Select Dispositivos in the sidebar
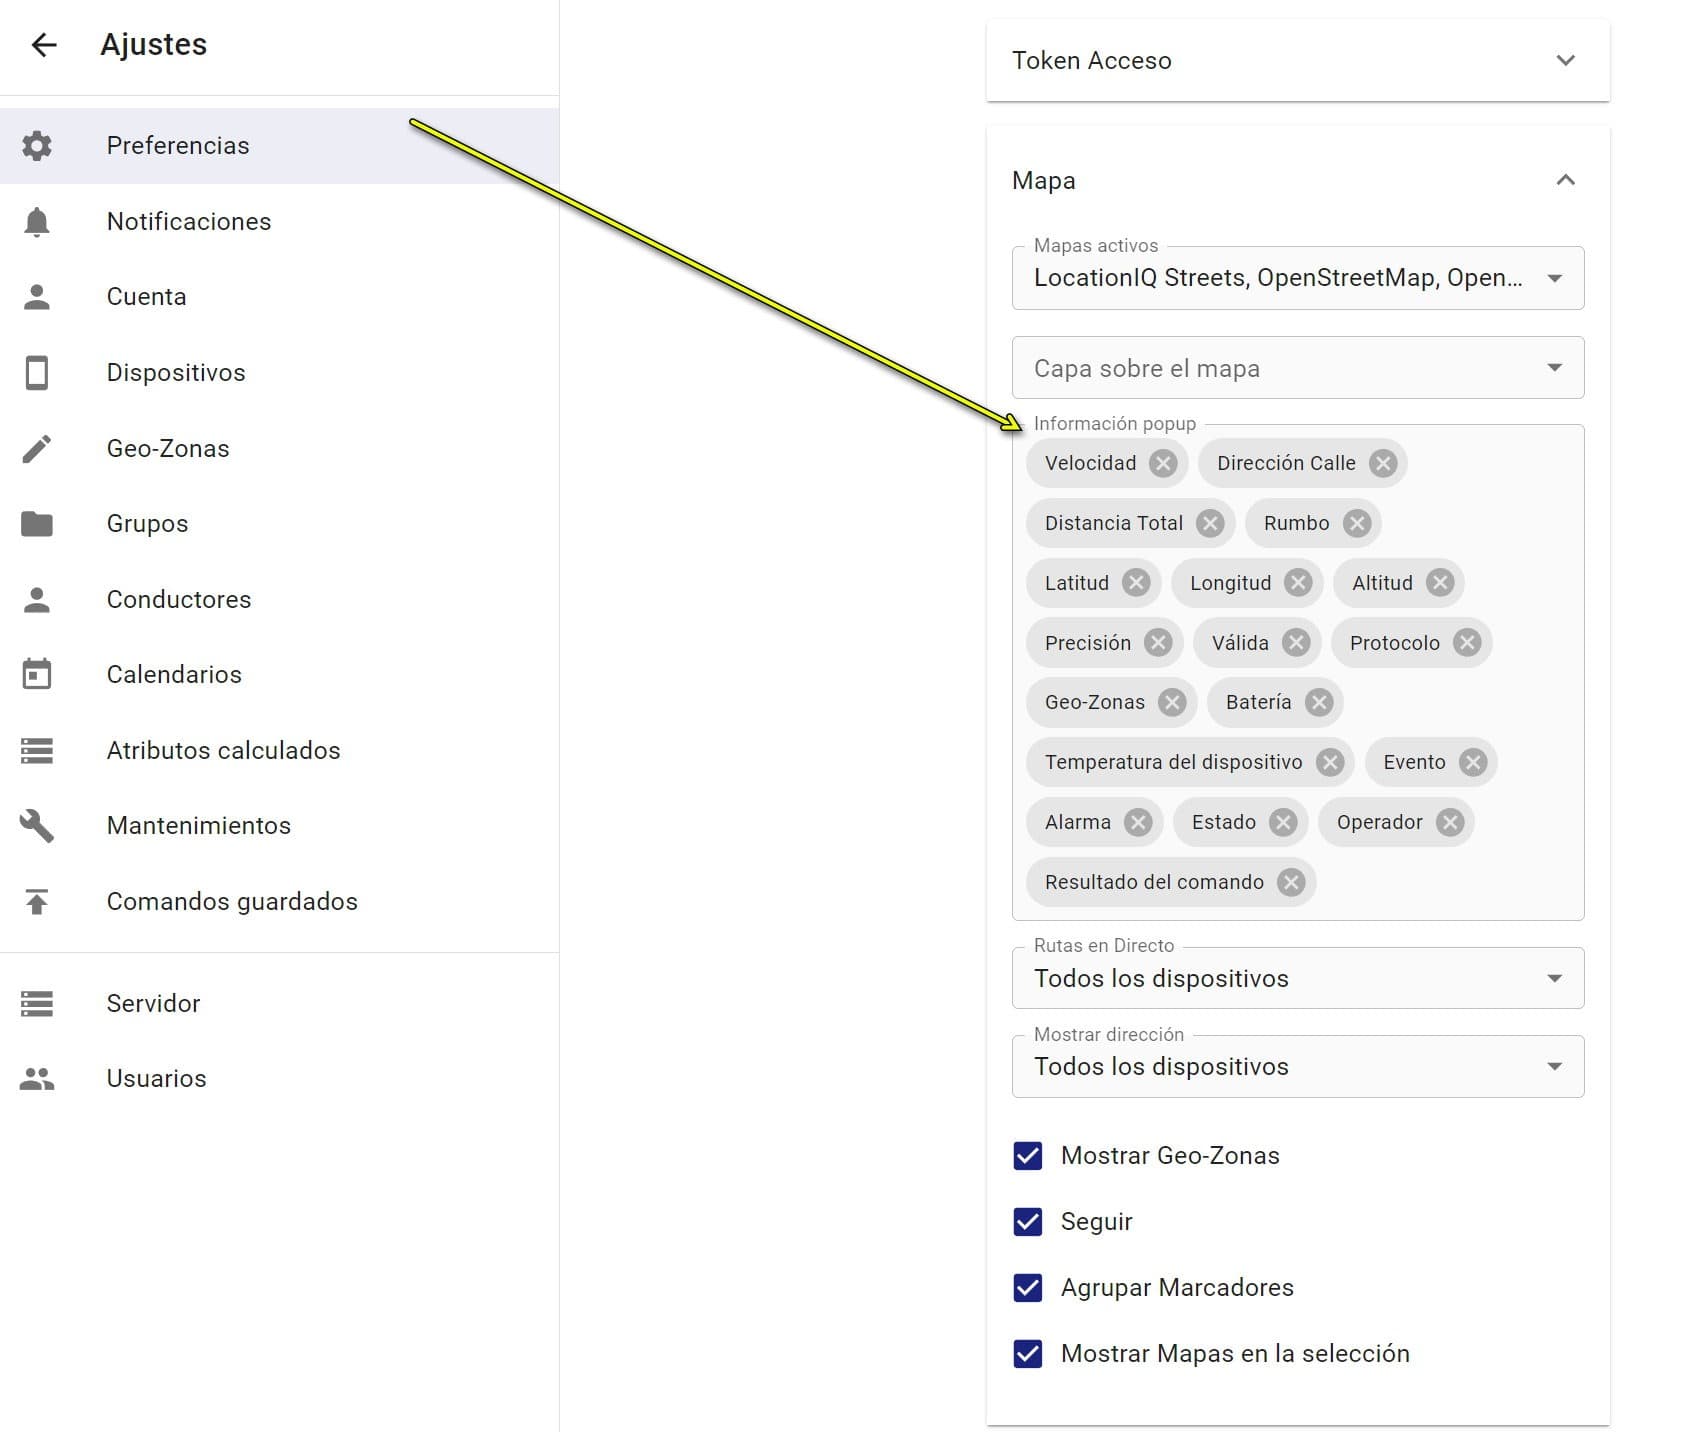Screen dimensions: 1693x1432 pyautogui.click(x=279, y=373)
